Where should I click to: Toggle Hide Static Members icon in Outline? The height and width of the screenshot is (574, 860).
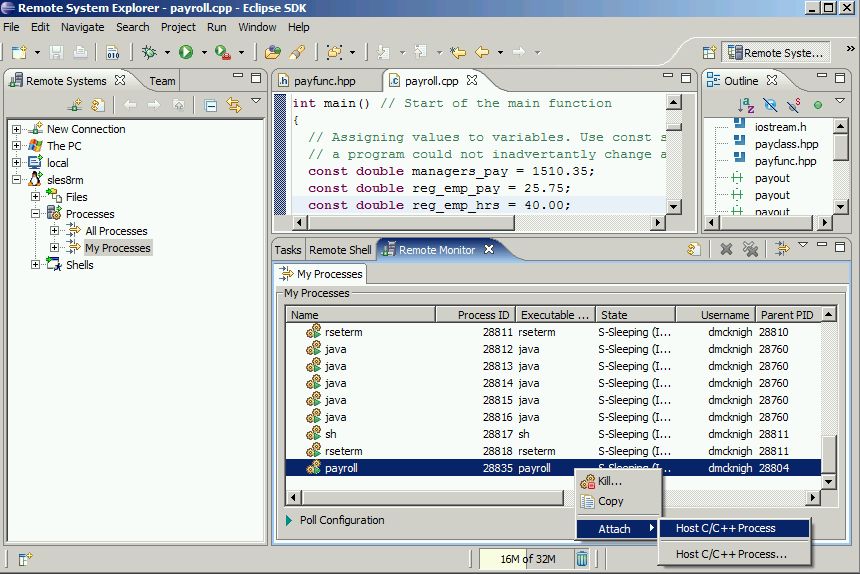tap(794, 104)
